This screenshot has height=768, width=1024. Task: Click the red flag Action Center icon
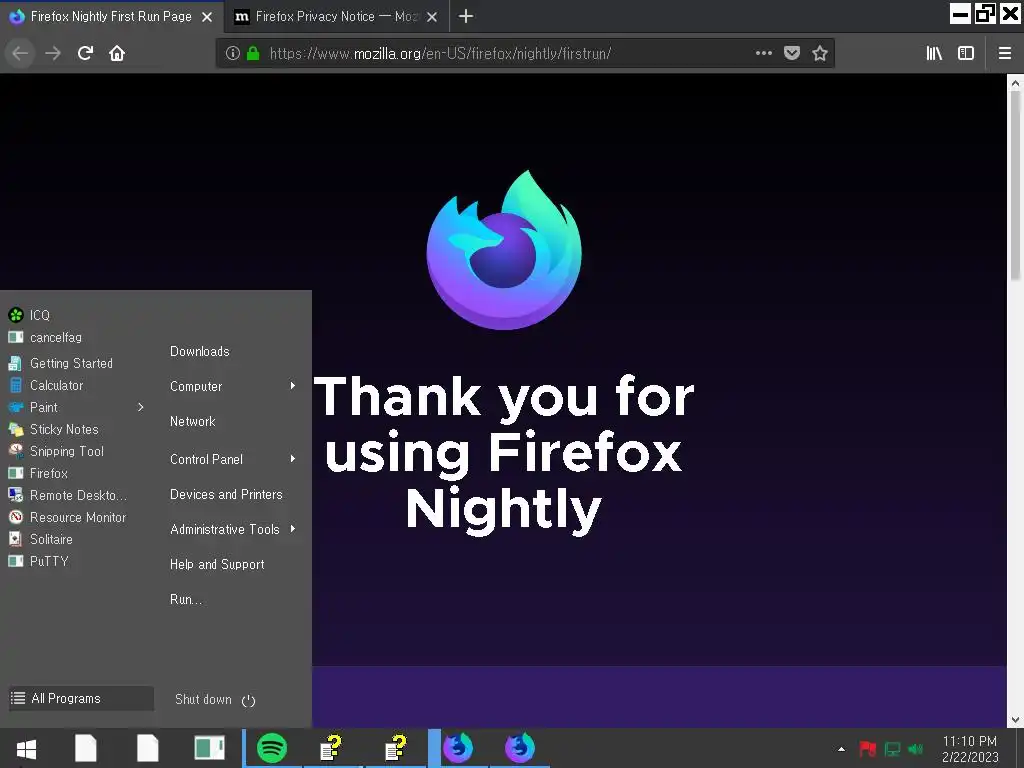(867, 749)
